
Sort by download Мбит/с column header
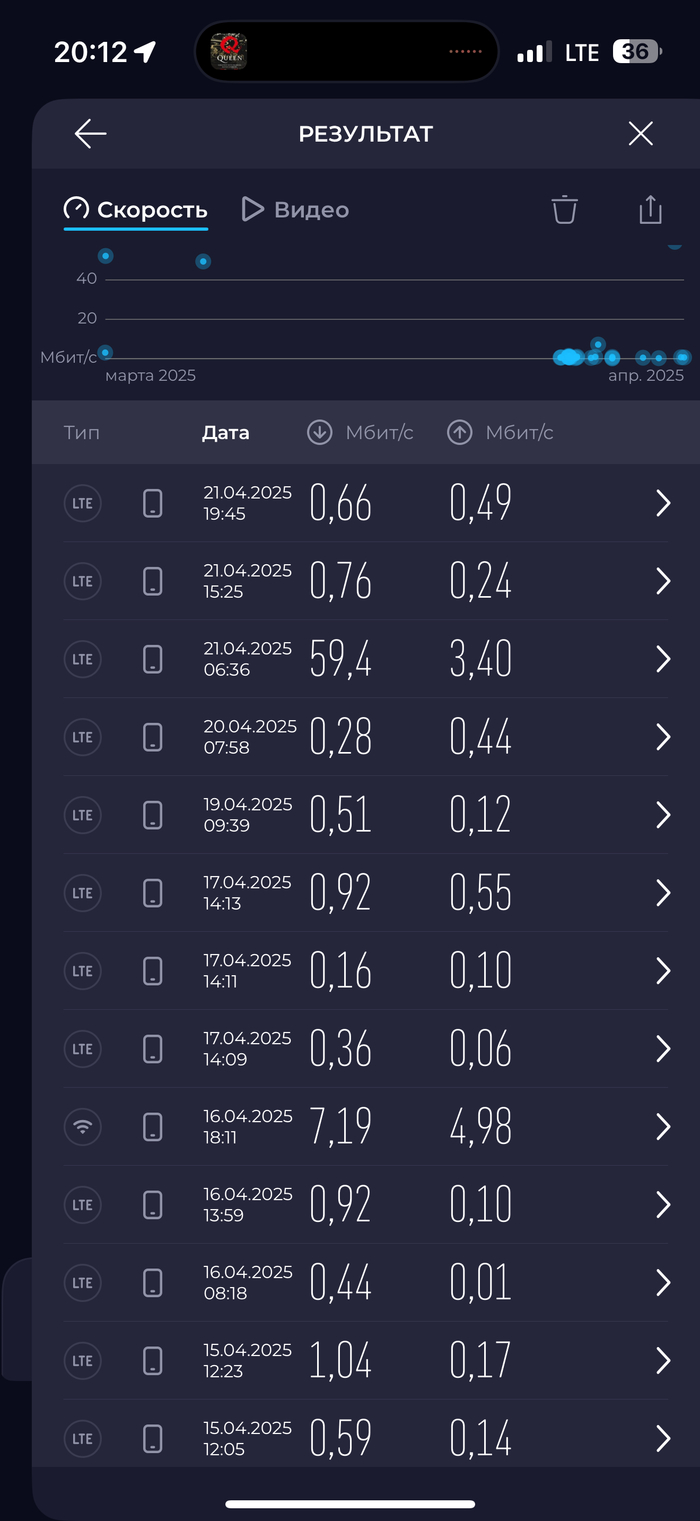point(360,433)
